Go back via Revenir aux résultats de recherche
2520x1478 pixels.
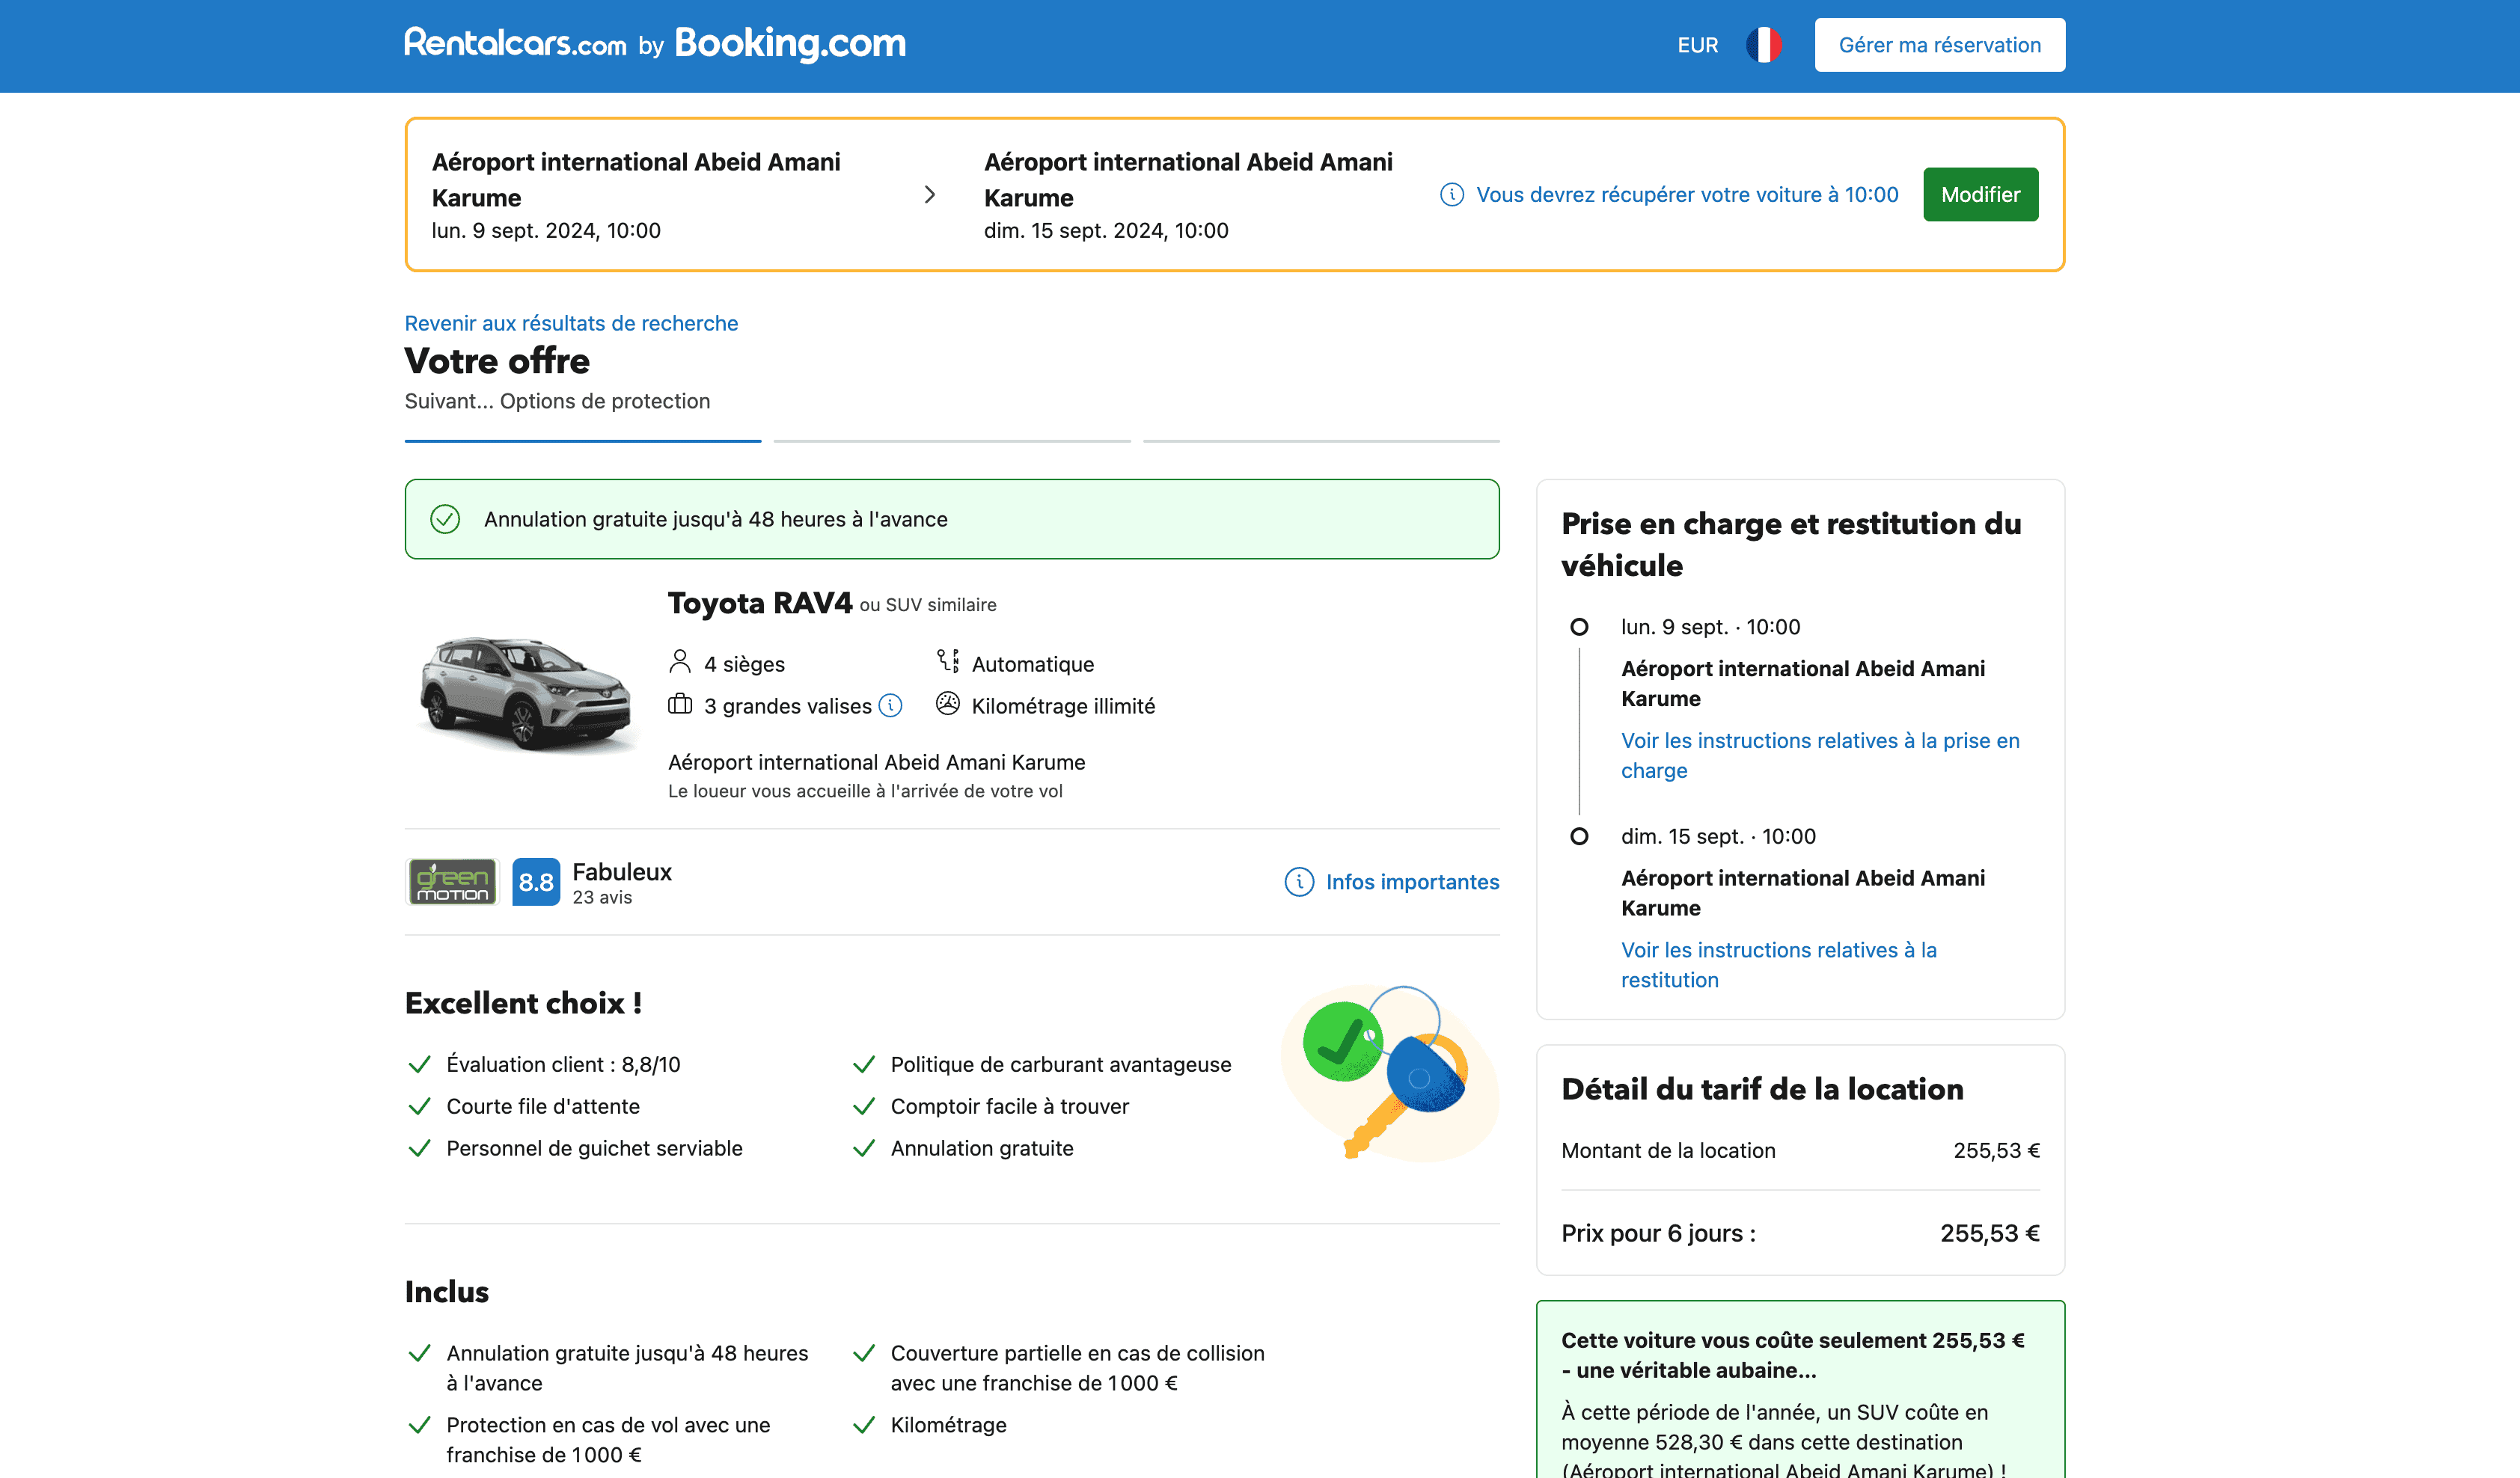point(571,323)
